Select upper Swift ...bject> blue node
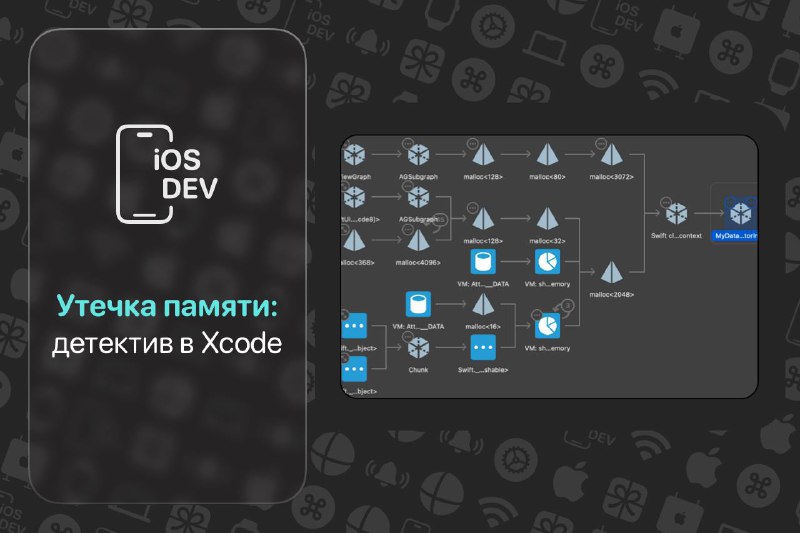The width and height of the screenshot is (800, 533). pos(354,326)
